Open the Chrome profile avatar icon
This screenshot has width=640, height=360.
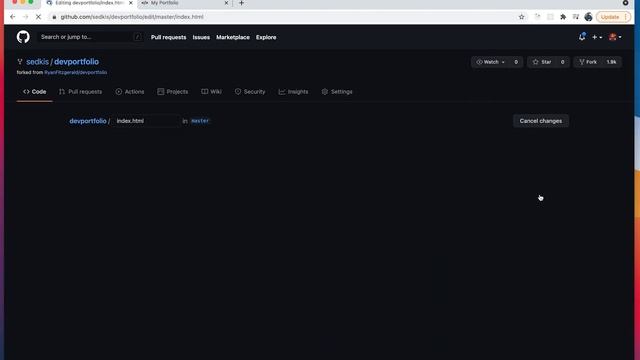(588, 17)
